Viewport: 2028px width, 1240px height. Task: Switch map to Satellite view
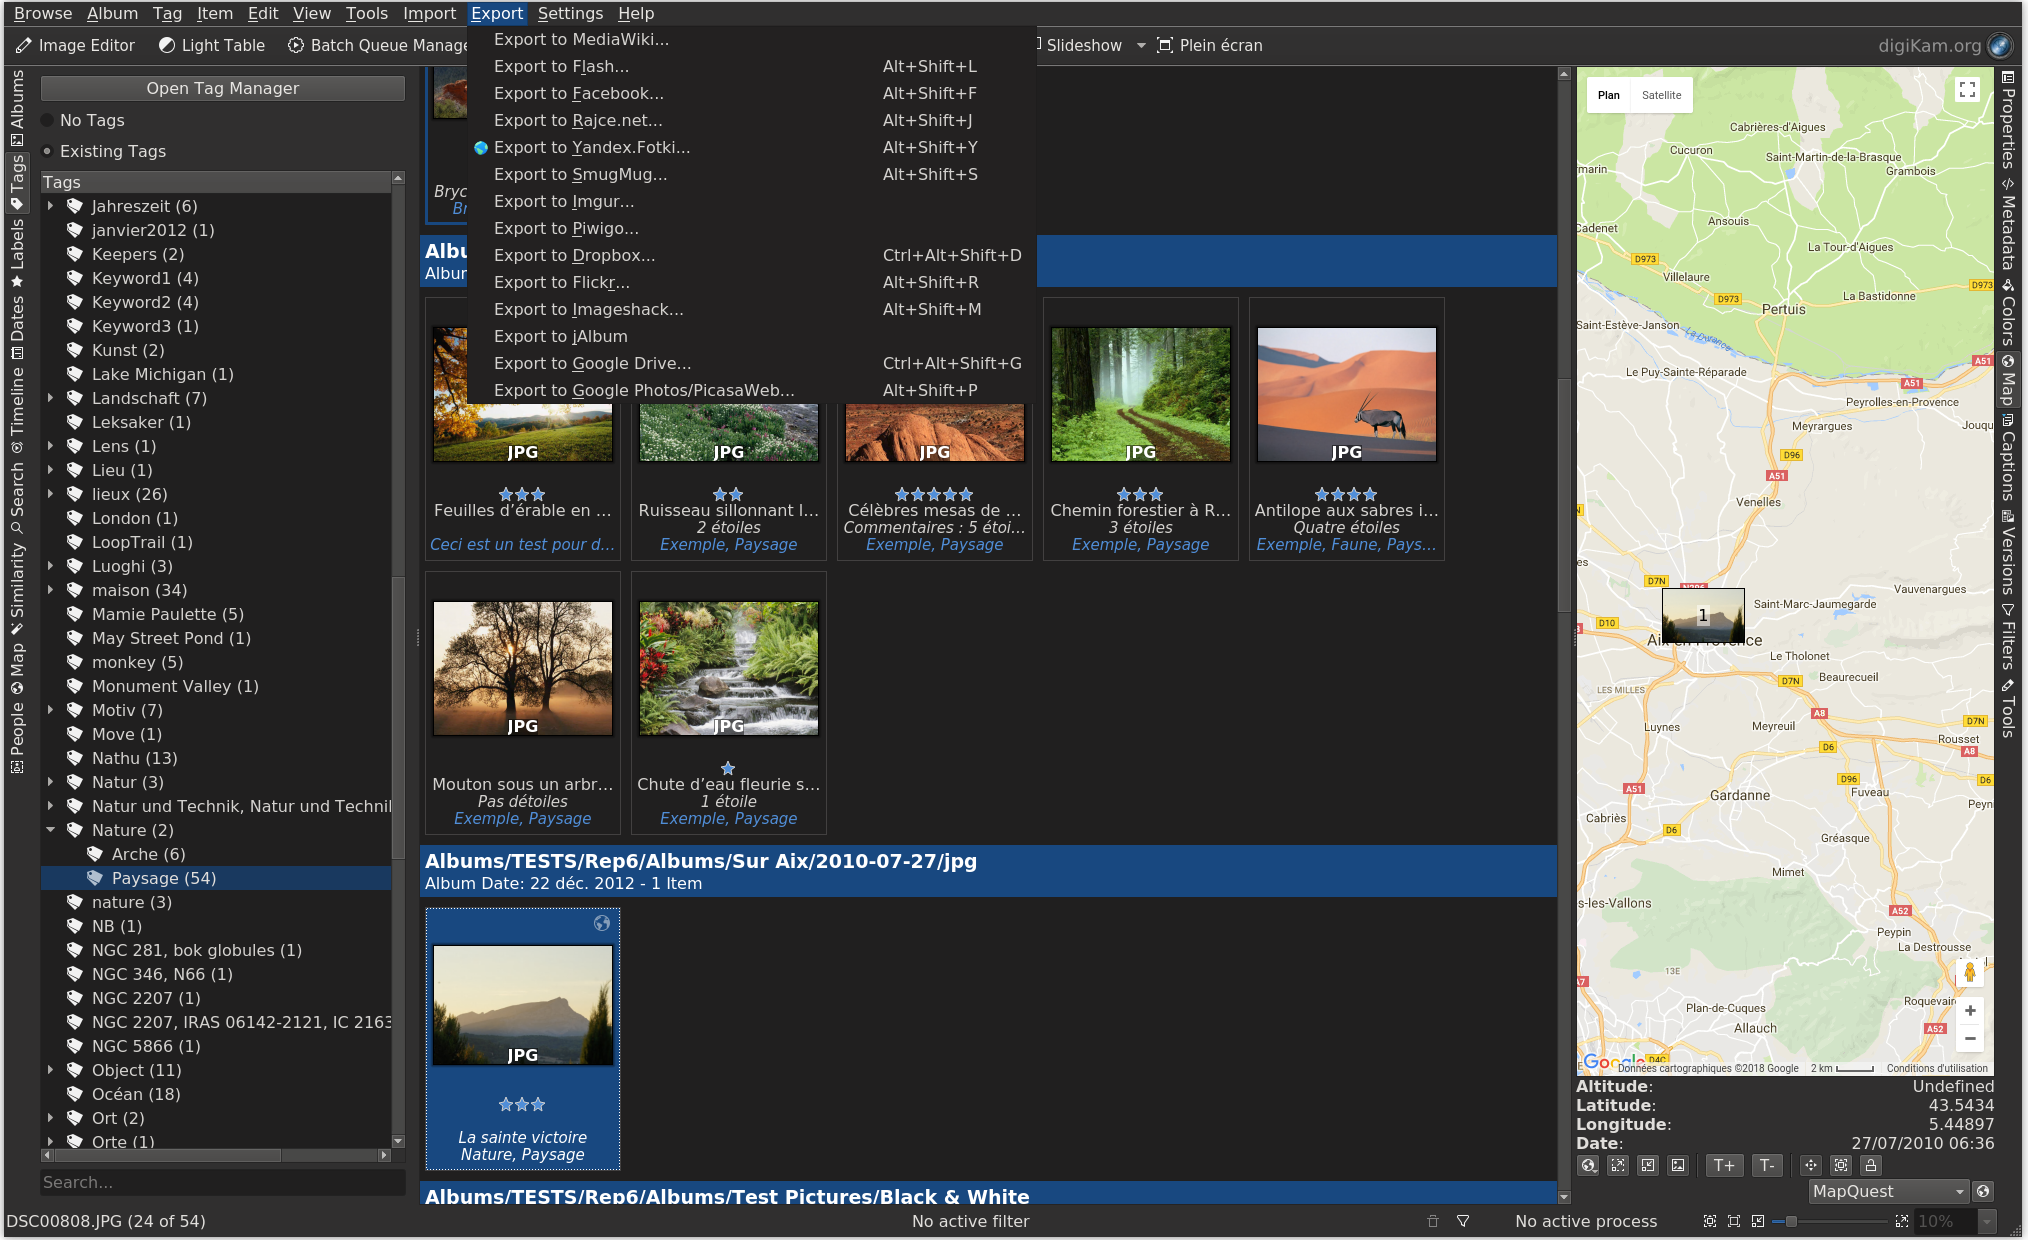pyautogui.click(x=1661, y=95)
